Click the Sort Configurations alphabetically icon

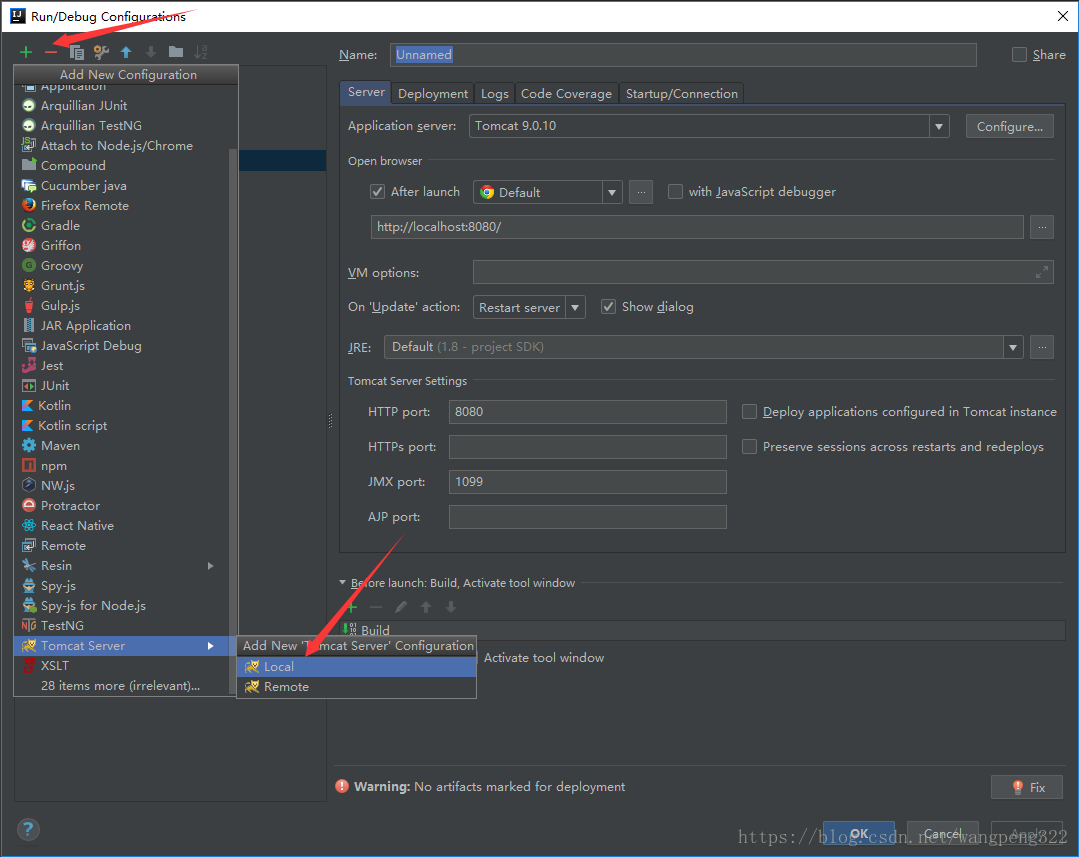200,52
